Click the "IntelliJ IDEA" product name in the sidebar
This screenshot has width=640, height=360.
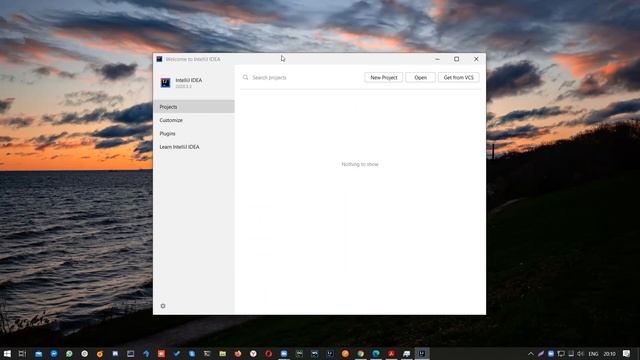click(x=189, y=80)
